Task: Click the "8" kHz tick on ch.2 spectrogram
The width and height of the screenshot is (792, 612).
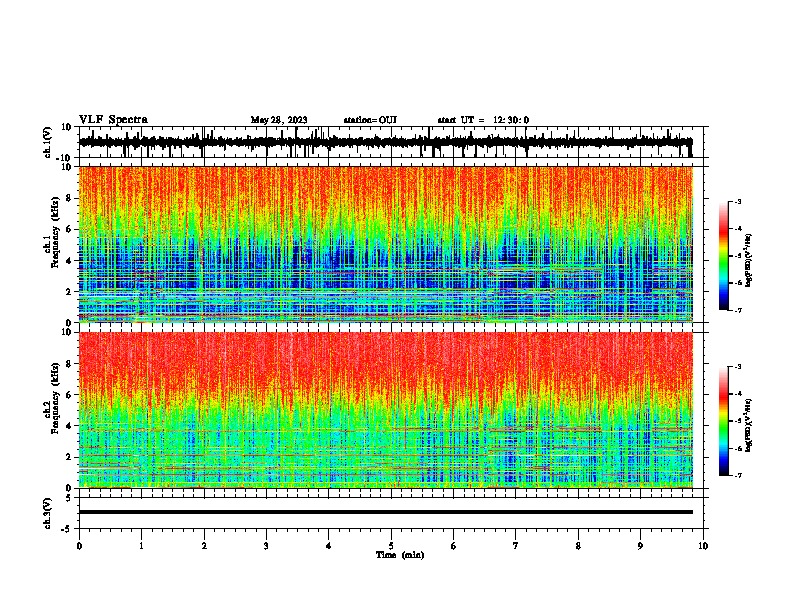Action: pos(69,364)
